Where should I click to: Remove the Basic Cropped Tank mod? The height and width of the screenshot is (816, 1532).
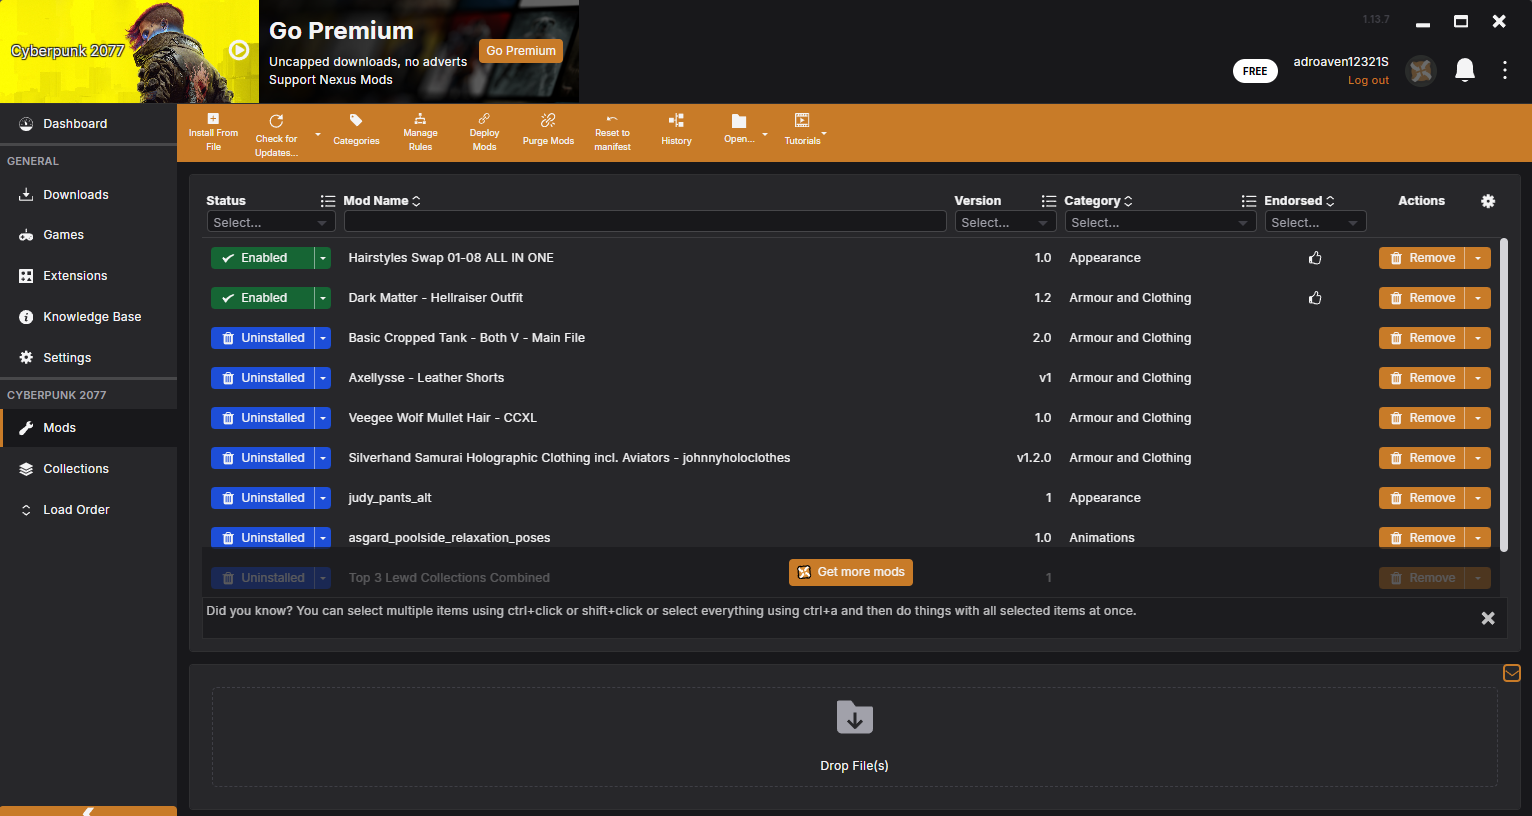[x=1422, y=338]
